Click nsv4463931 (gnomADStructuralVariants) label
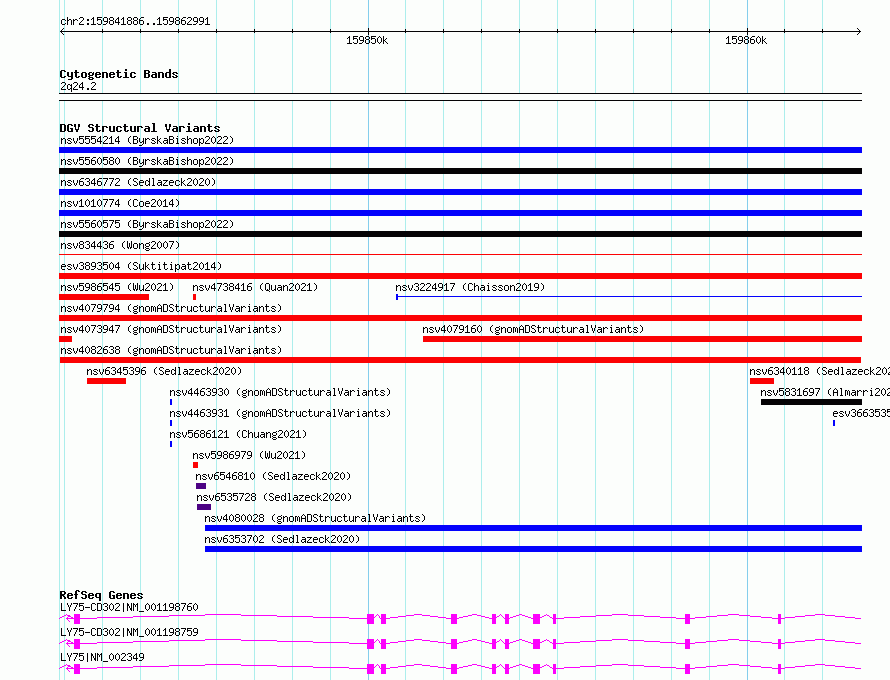890x680 pixels. [x=280, y=413]
